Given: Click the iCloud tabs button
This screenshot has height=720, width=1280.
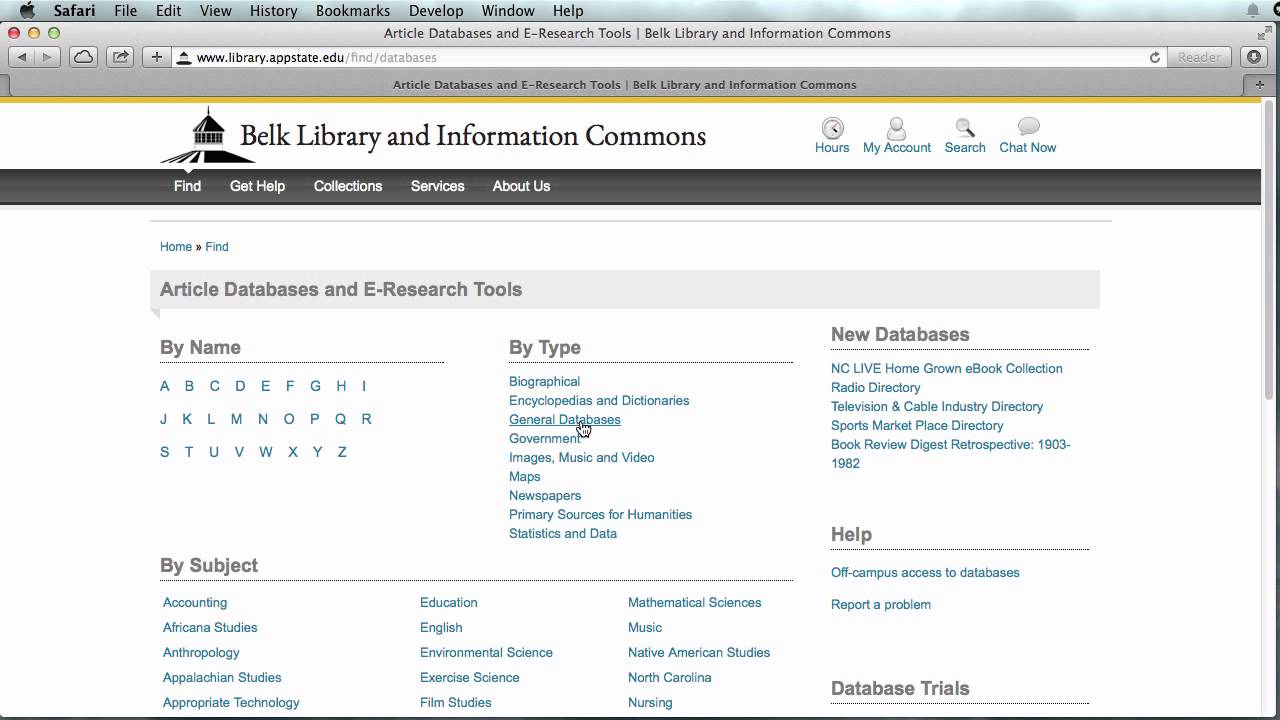Looking at the screenshot, I should click(84, 57).
